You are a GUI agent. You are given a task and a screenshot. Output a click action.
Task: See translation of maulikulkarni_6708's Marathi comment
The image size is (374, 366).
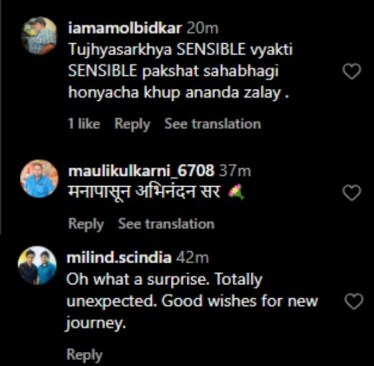coord(166,224)
